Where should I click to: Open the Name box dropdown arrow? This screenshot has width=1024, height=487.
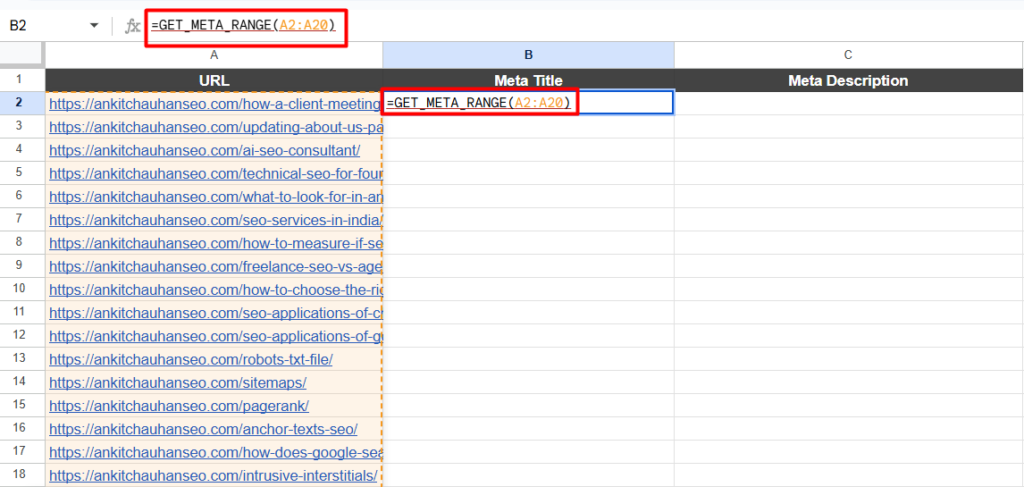(x=94, y=25)
